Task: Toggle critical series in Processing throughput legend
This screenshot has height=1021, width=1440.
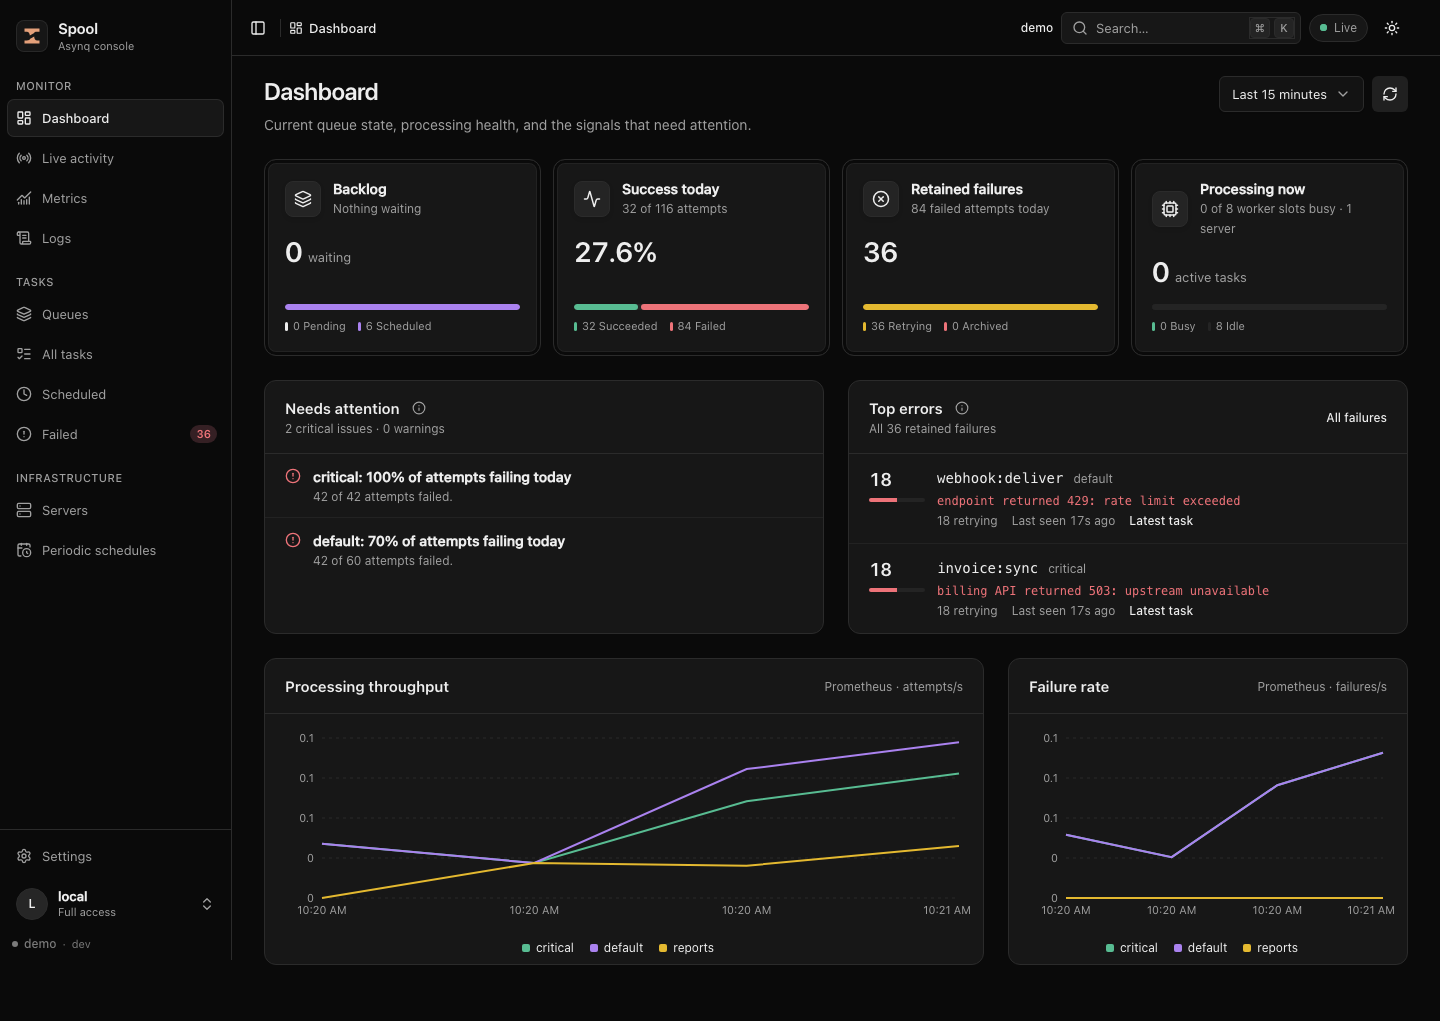Action: 548,948
